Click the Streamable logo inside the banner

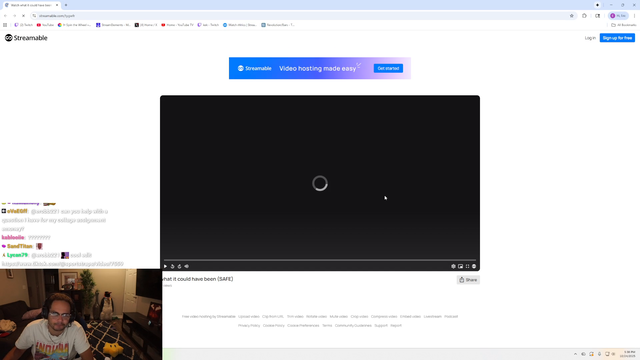pyautogui.click(x=255, y=68)
